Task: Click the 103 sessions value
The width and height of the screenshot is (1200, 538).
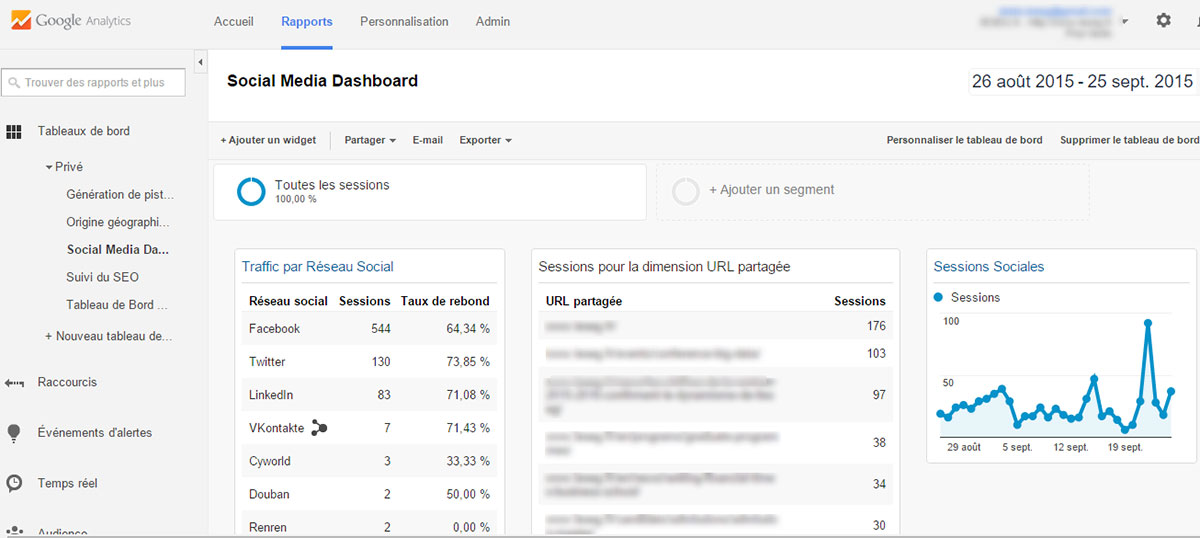Action: (876, 354)
